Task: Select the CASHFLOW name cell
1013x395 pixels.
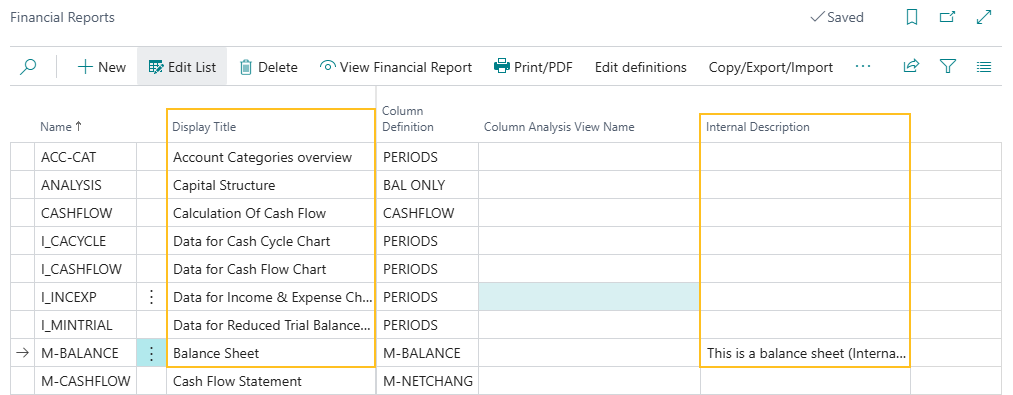Action: click(85, 213)
